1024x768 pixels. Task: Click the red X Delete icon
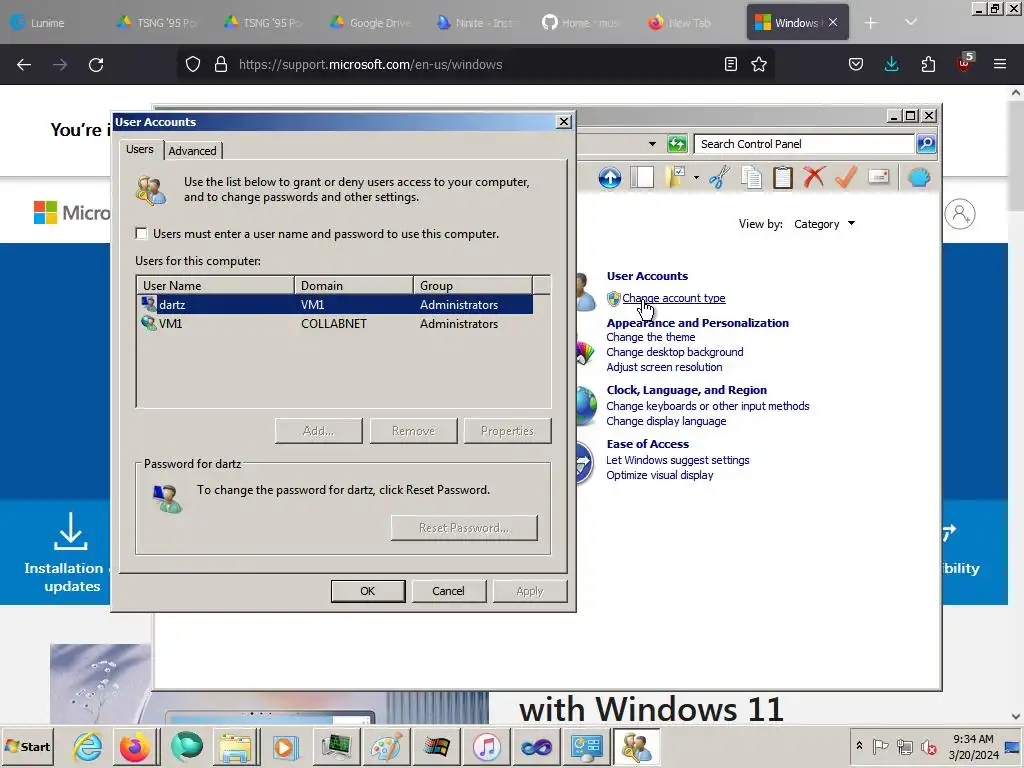pos(814,177)
